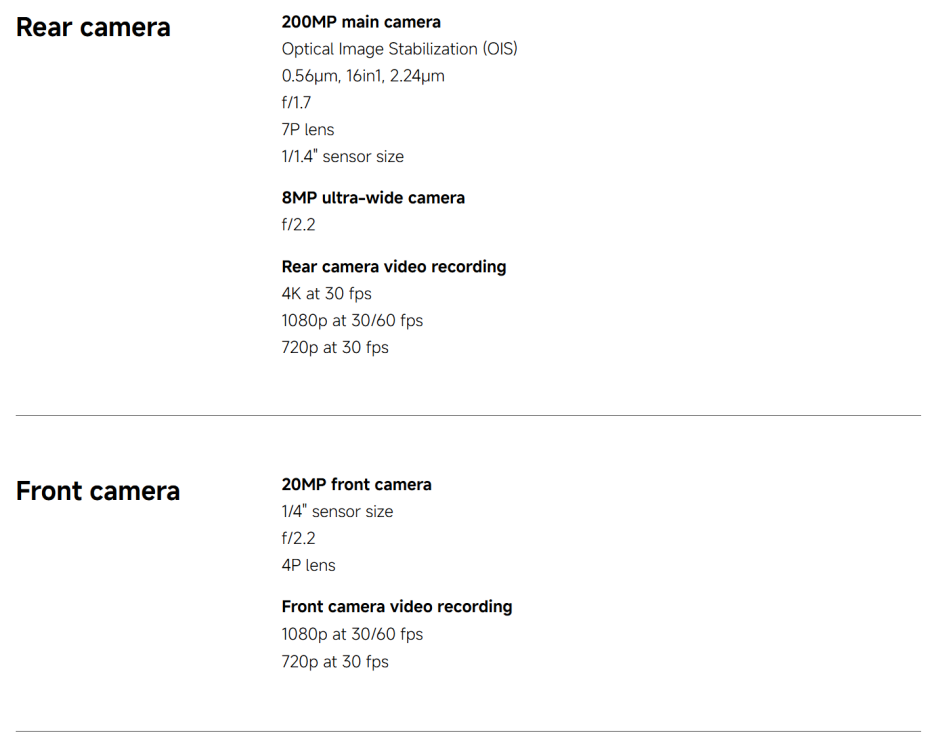Click the Front camera video recording subheading
The width and height of the screenshot is (950, 748).
(397, 607)
